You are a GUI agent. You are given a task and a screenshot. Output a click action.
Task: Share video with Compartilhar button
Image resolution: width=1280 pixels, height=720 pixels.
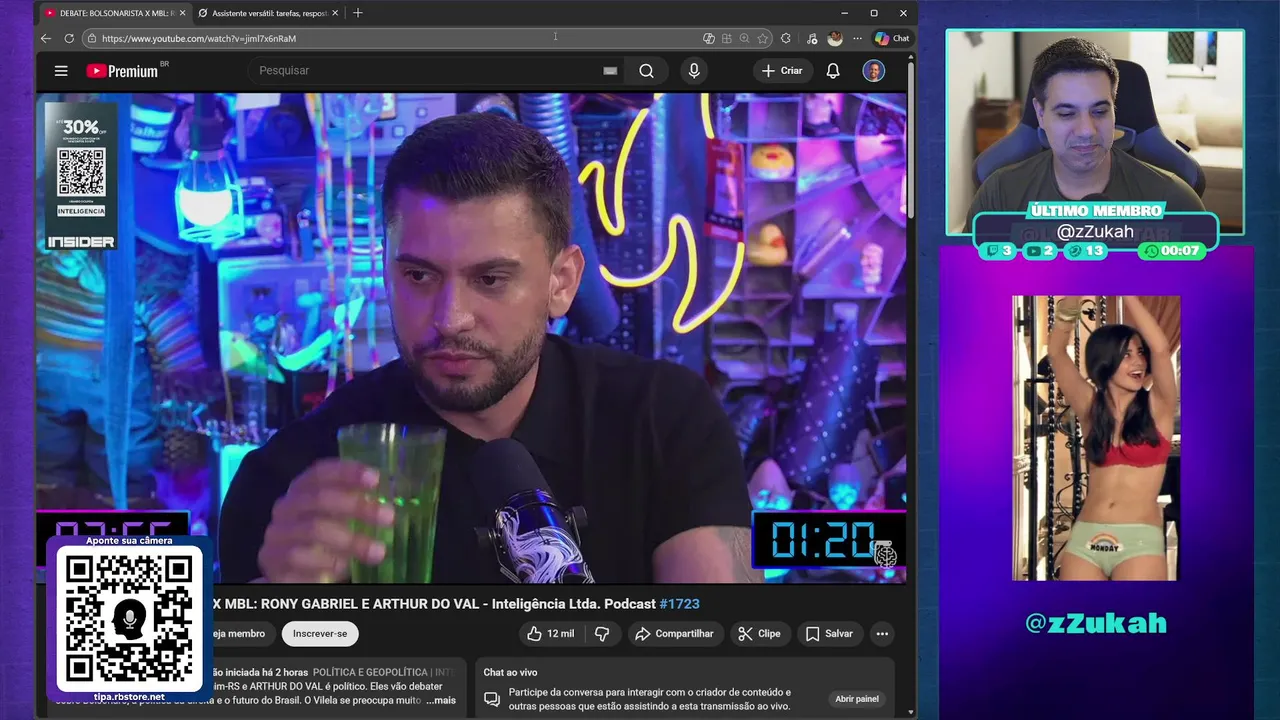tap(674, 634)
